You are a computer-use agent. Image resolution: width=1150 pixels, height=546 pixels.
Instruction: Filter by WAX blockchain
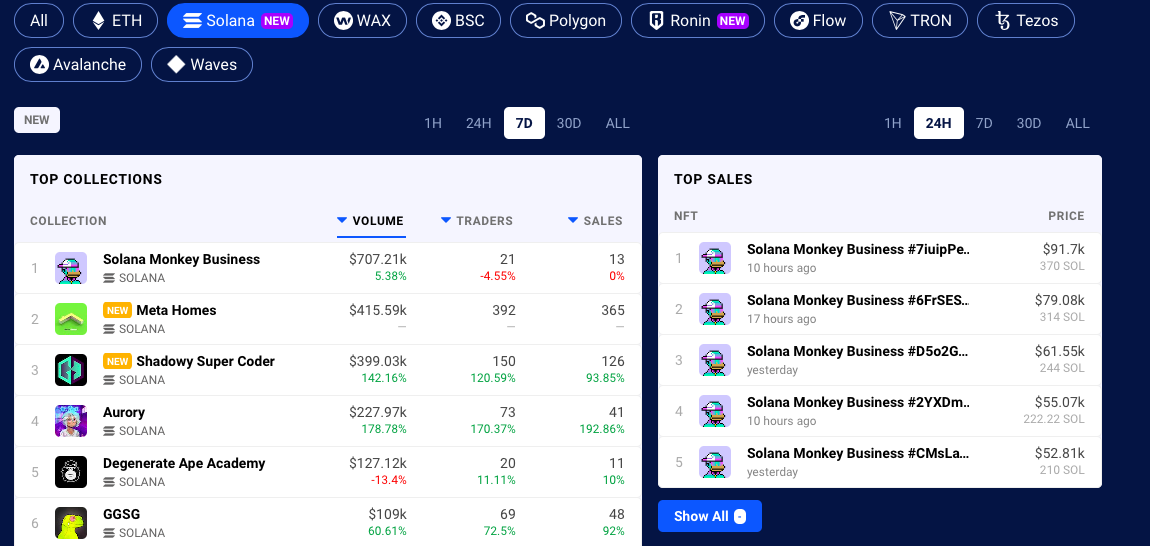tap(362, 21)
